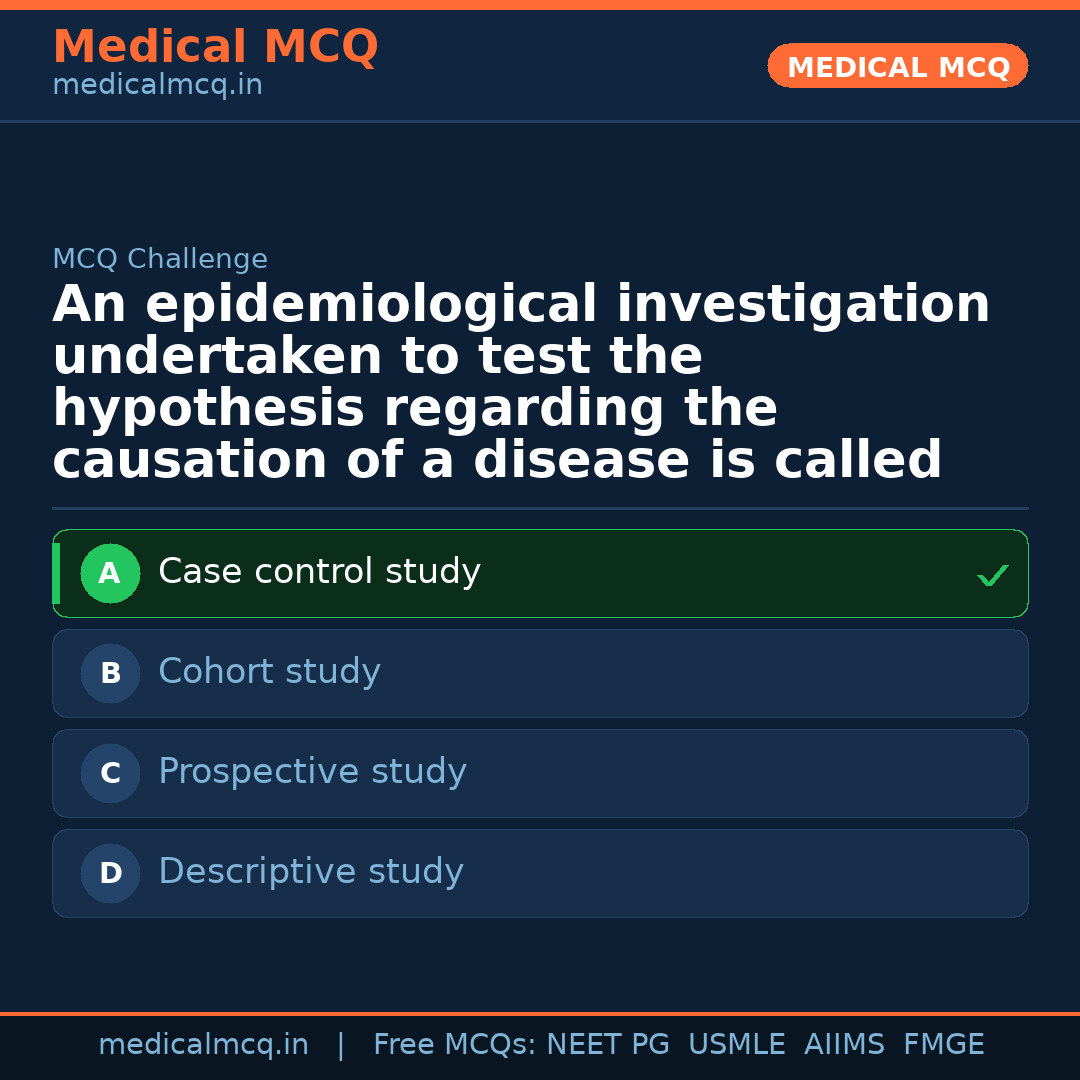This screenshot has width=1080, height=1080.
Task: Click 'FMGE' in the footer
Action: tap(943, 1045)
